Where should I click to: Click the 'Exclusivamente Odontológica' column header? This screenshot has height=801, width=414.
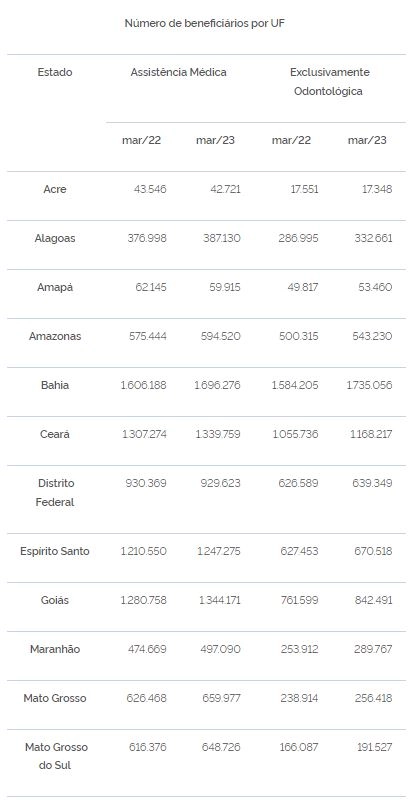[330, 82]
